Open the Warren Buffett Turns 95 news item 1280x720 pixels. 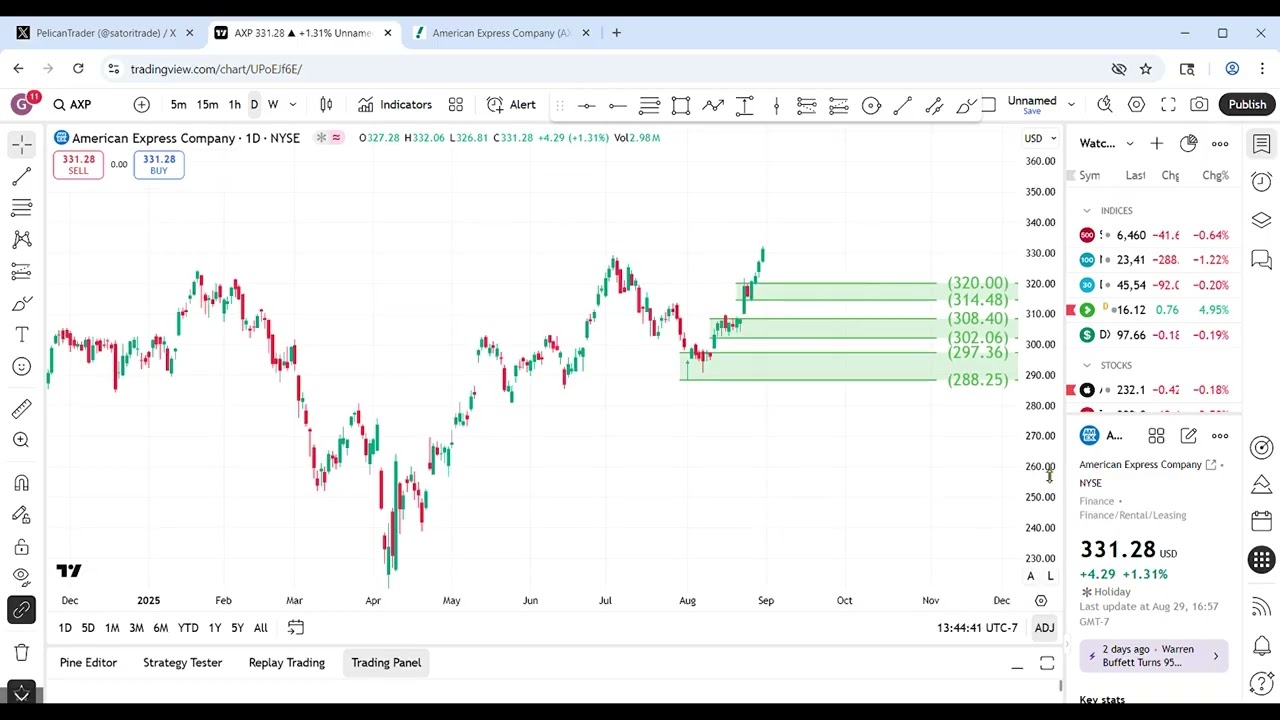click(x=1154, y=656)
